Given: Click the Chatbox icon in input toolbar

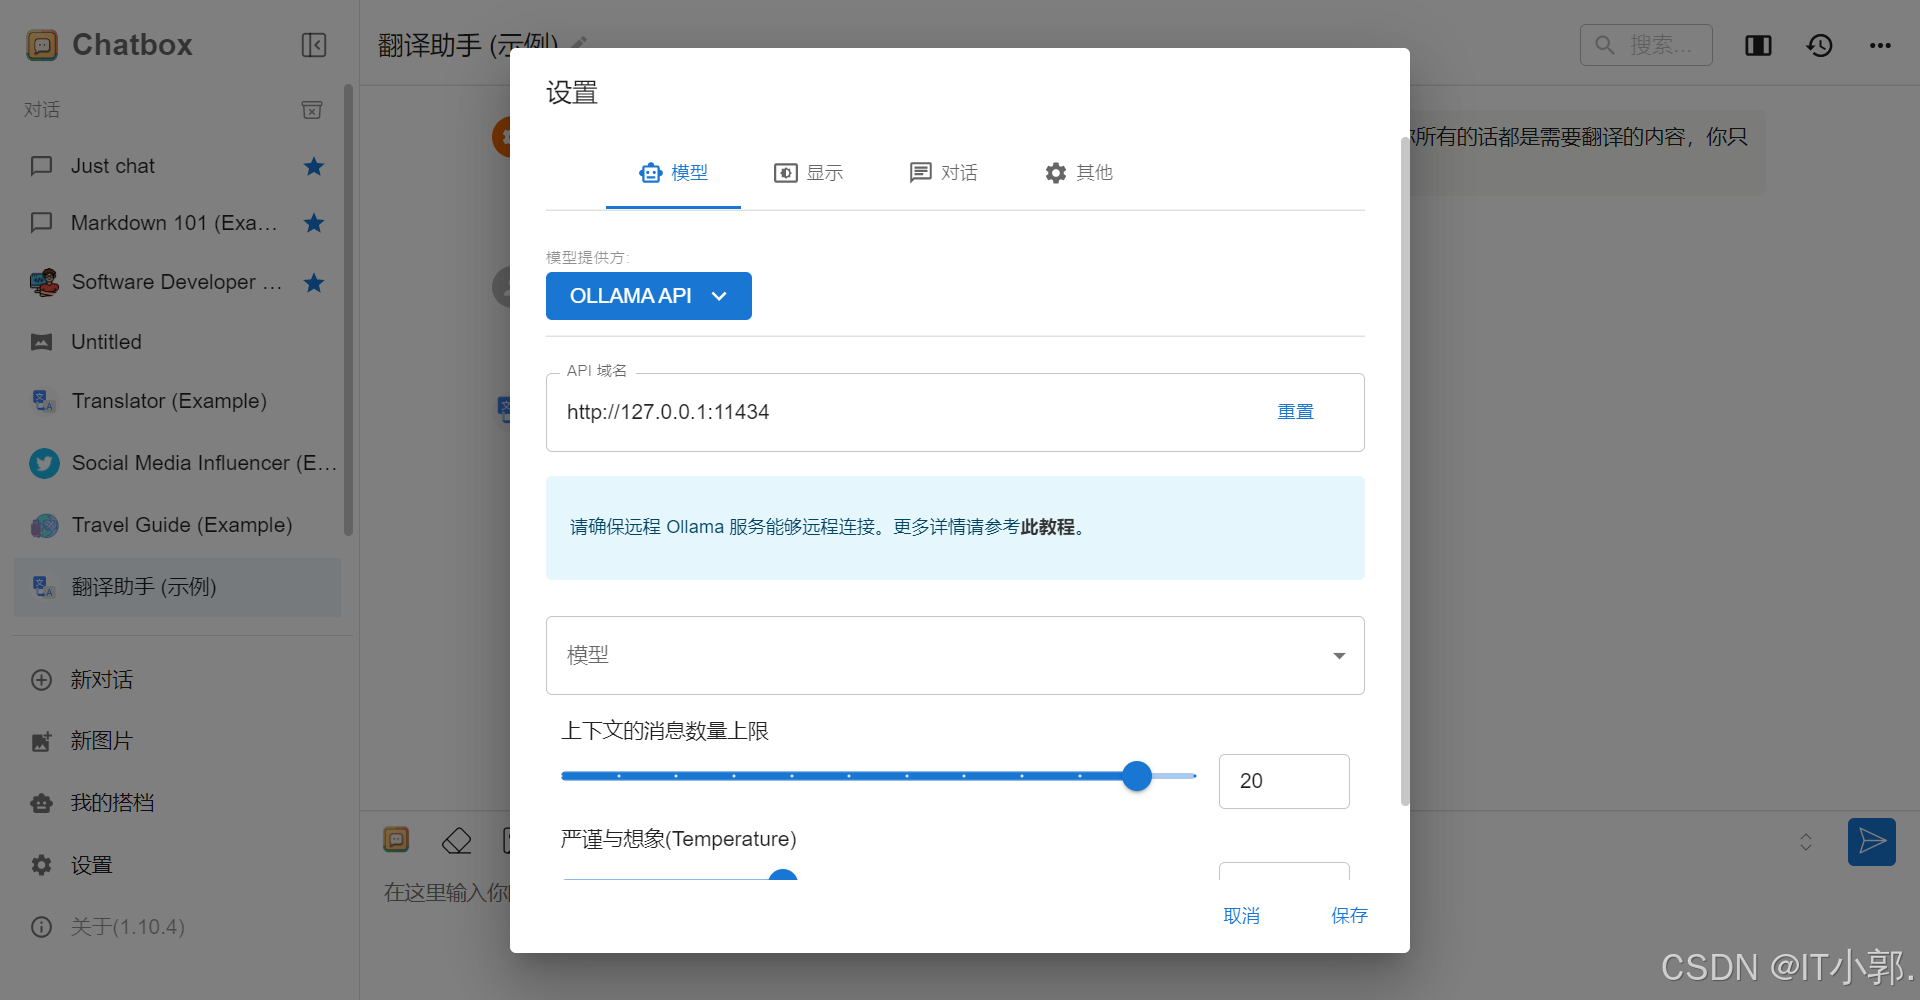Looking at the screenshot, I should coord(396,840).
